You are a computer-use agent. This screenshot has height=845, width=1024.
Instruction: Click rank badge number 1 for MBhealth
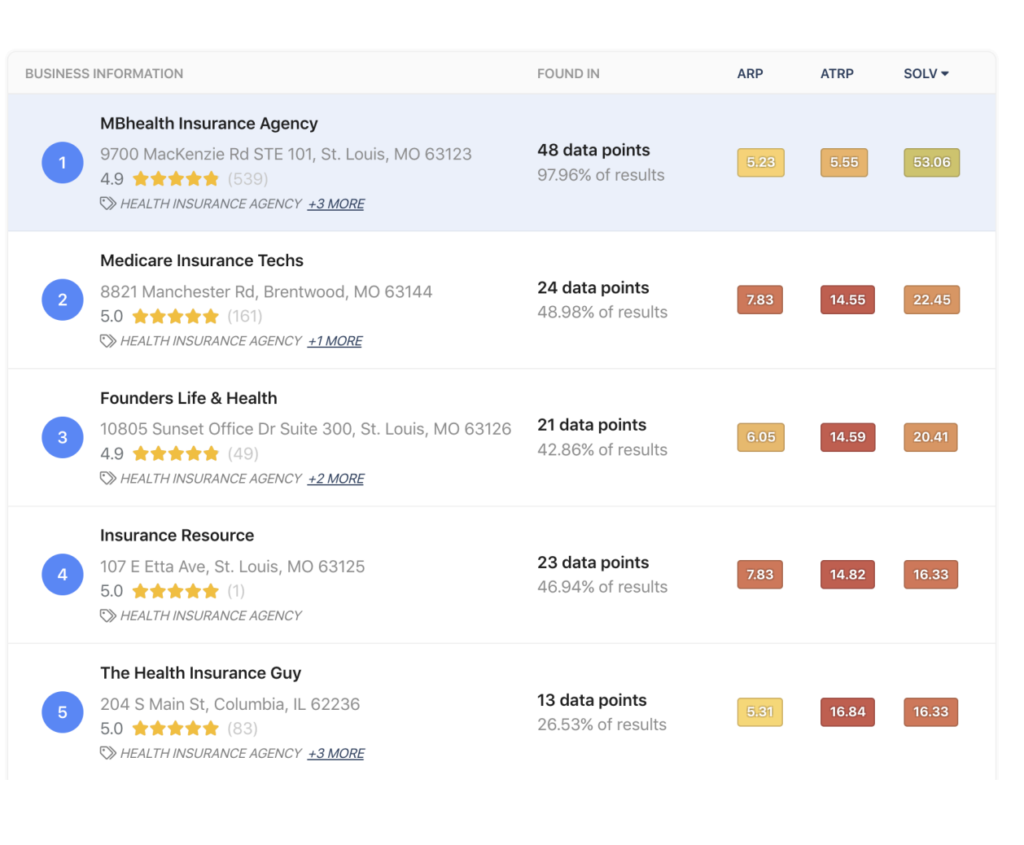63,163
